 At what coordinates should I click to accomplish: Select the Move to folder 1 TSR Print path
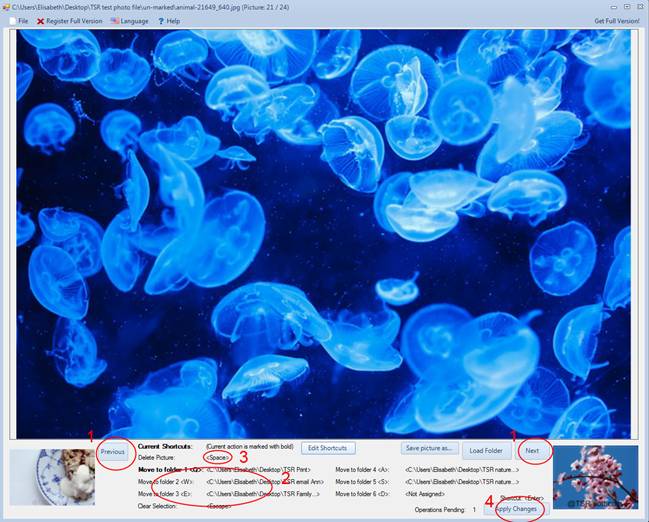[x=258, y=469]
